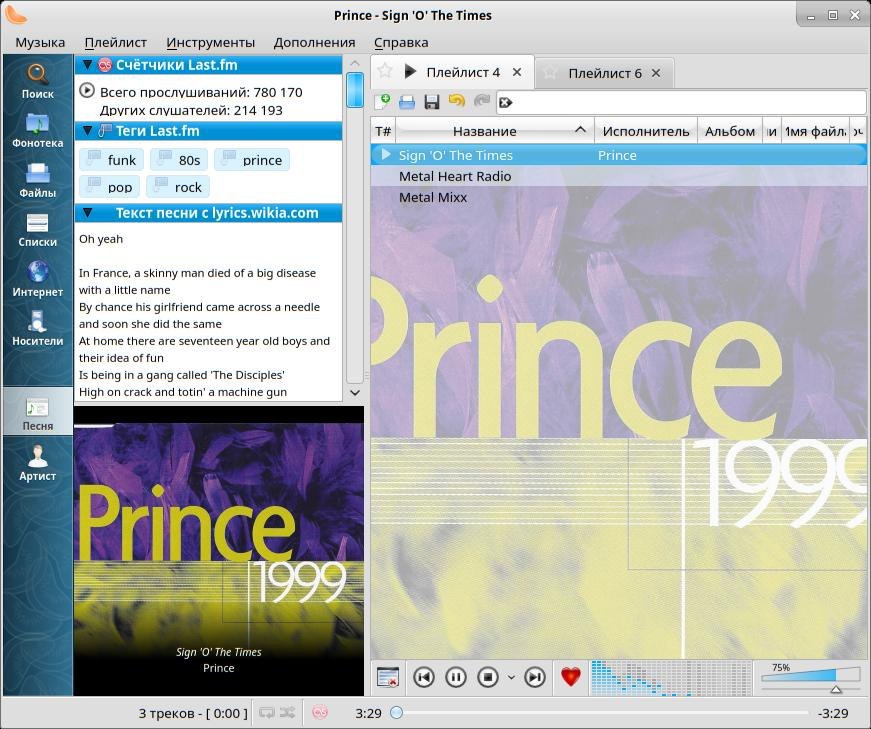Viewport: 871px width, 729px height.
Task: Open the Фонотека library sidebar tab
Action: tap(38, 131)
